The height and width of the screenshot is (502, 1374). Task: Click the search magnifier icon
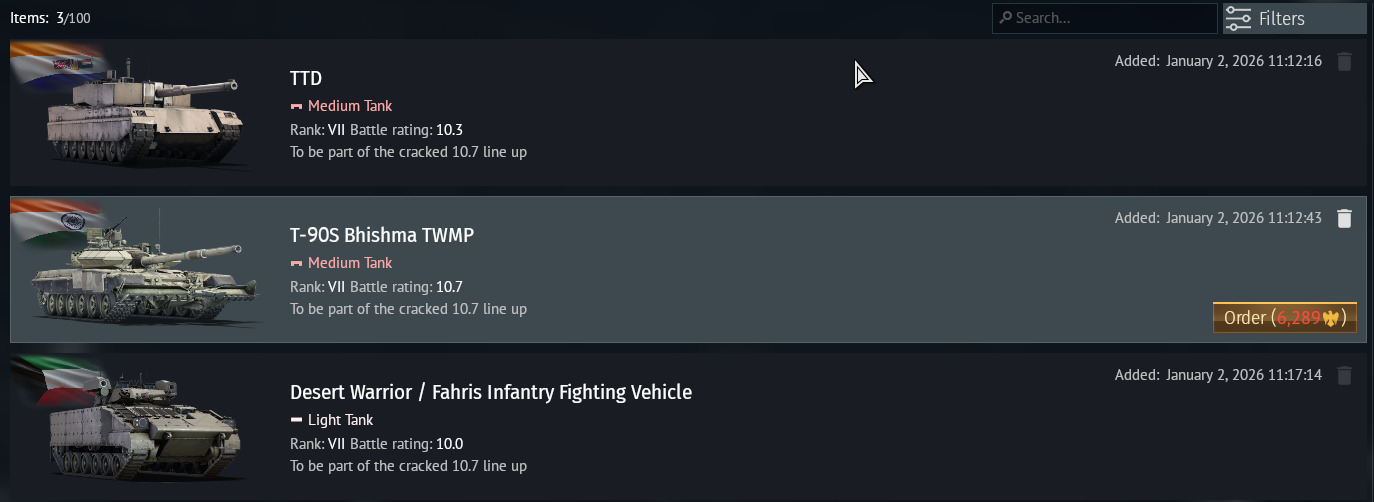click(x=1005, y=18)
